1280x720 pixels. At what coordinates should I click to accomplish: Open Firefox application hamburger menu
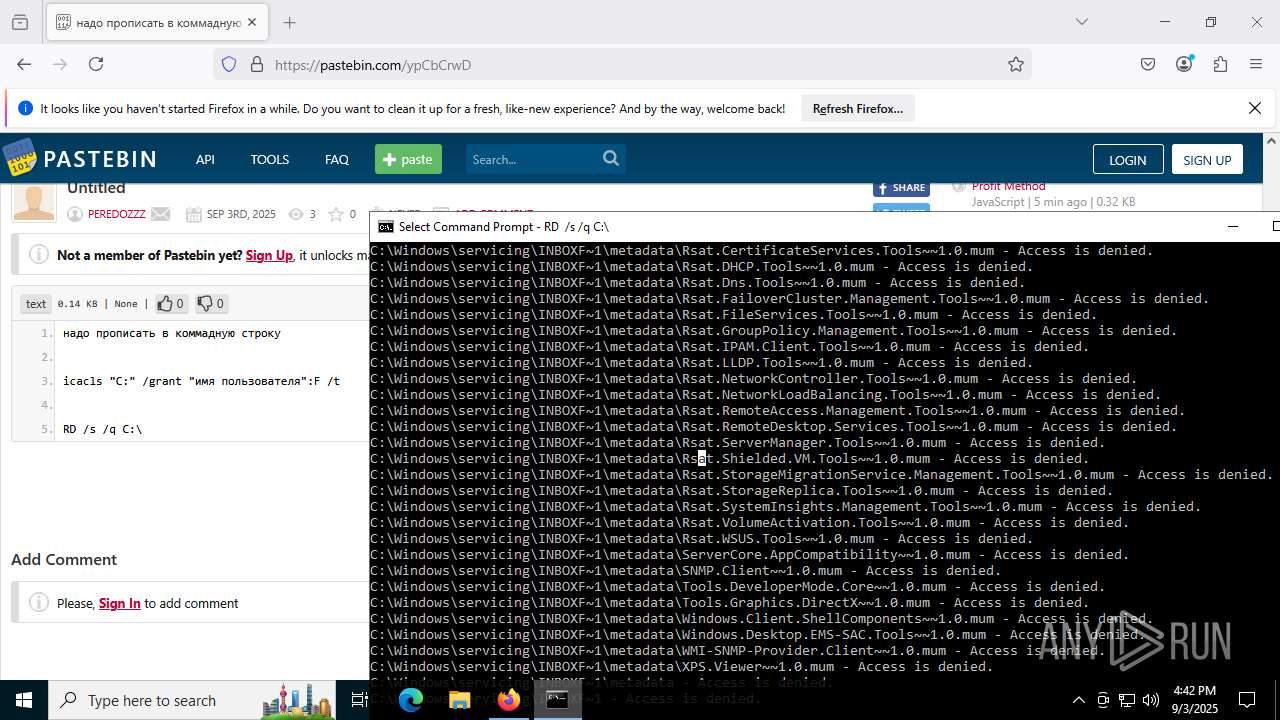click(1256, 64)
